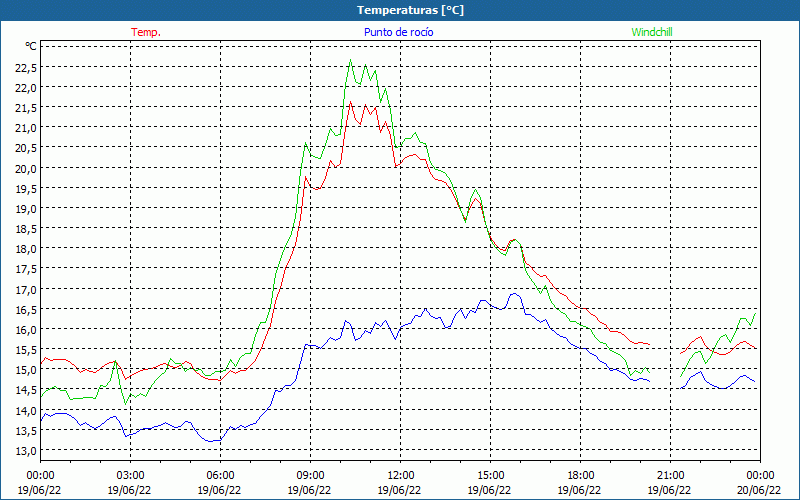This screenshot has width=800, height=500.
Task: Select the 22,5 y-axis value label
Action: tap(26, 67)
